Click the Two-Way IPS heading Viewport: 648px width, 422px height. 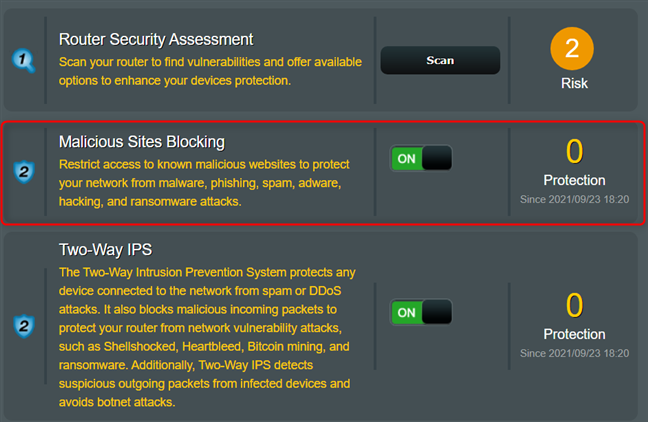tap(105, 250)
